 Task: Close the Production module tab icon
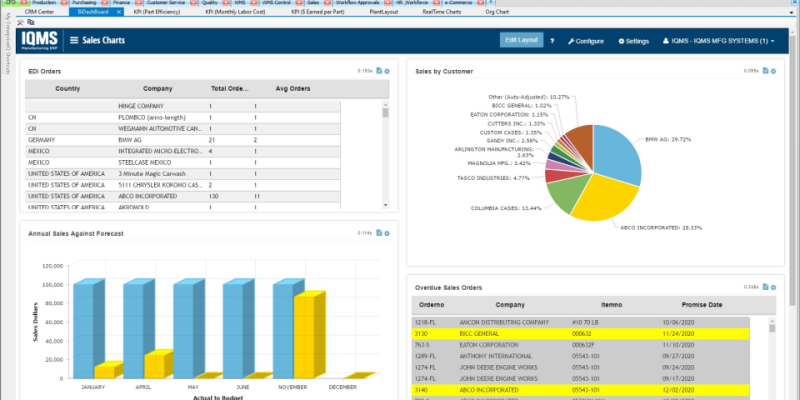[63, 3]
